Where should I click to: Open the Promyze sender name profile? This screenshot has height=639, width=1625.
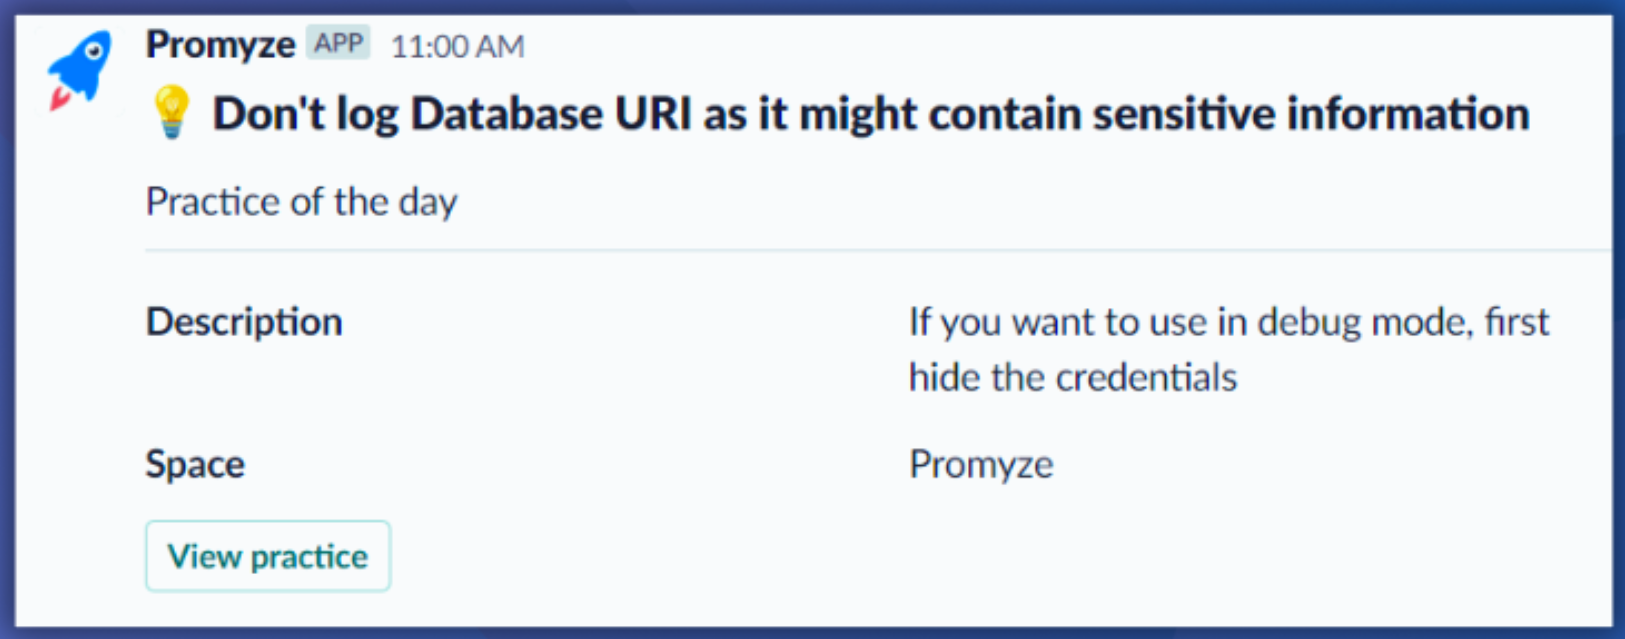[x=220, y=44]
